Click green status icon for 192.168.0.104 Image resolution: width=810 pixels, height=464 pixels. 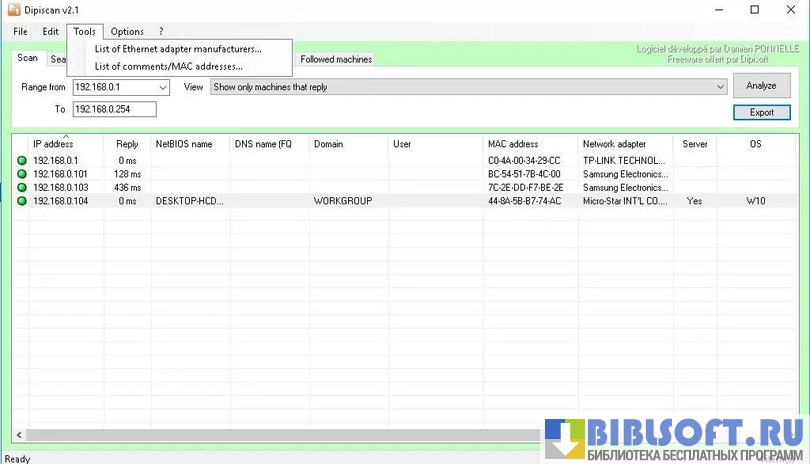point(22,201)
